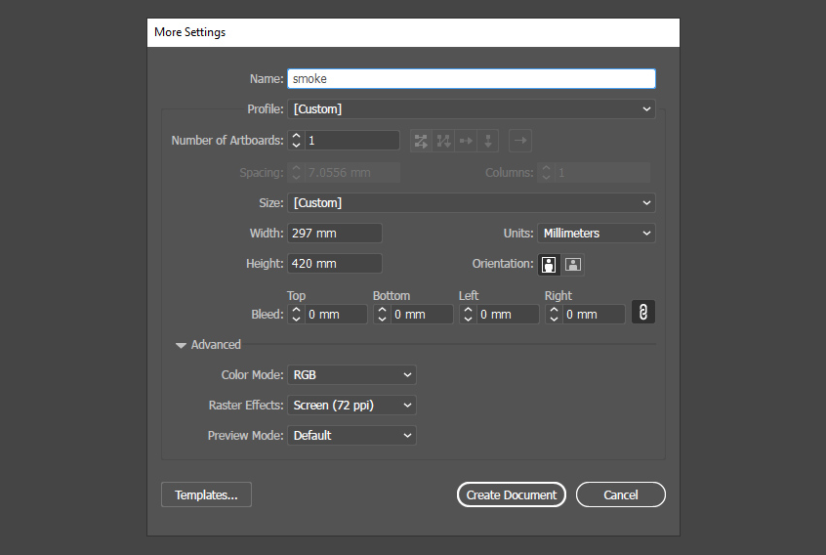Open the Color Mode RGB dropdown
The width and height of the screenshot is (826, 555).
coord(351,375)
